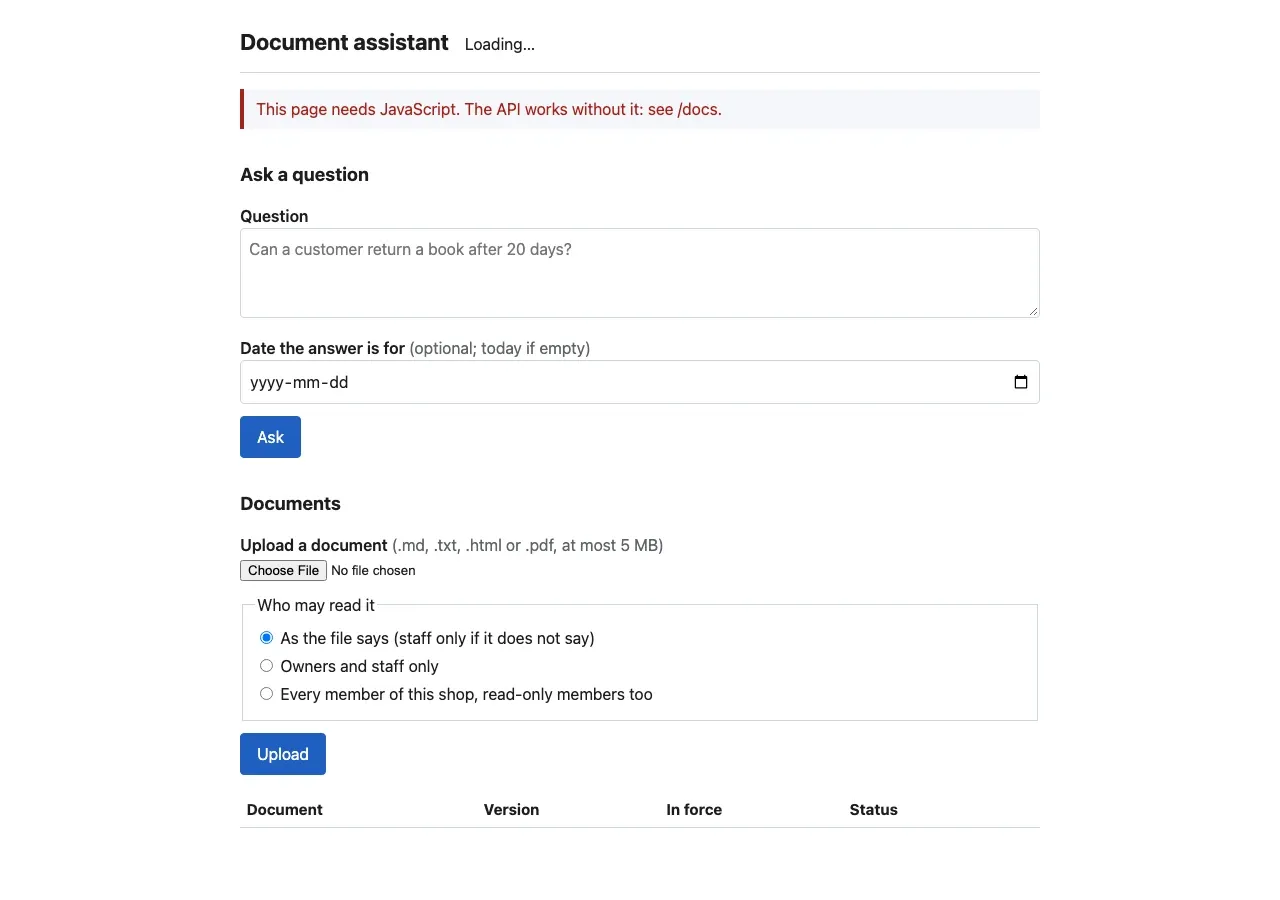This screenshot has width=1280, height=900.
Task: Select 'As the file says' radio option
Action: 266,638
